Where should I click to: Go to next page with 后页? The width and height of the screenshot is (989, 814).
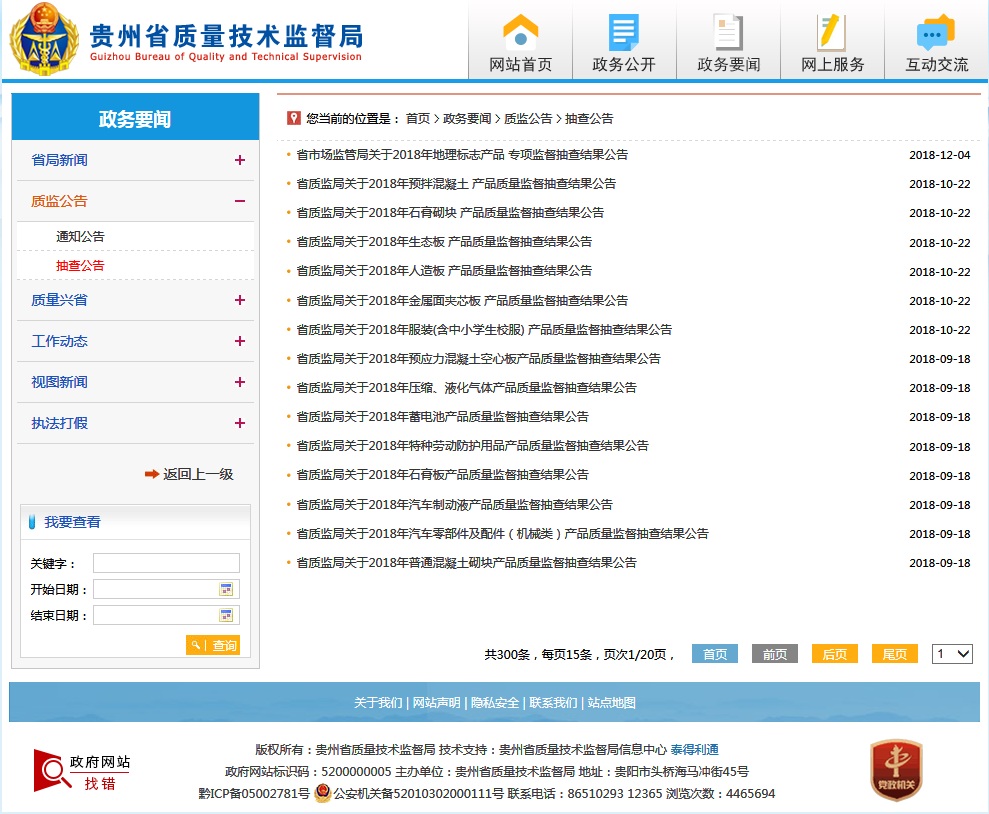834,654
